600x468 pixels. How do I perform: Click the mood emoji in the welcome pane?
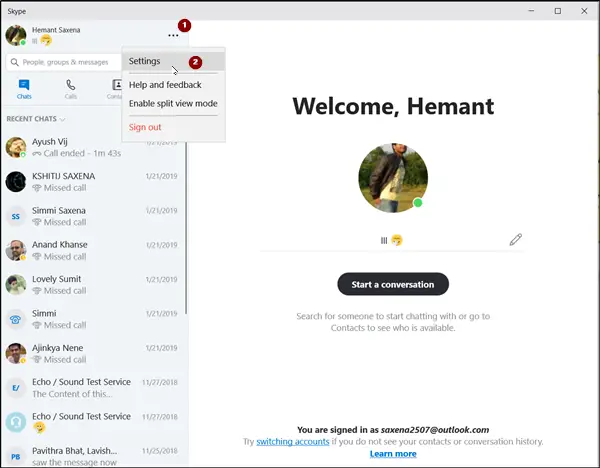click(x=397, y=240)
